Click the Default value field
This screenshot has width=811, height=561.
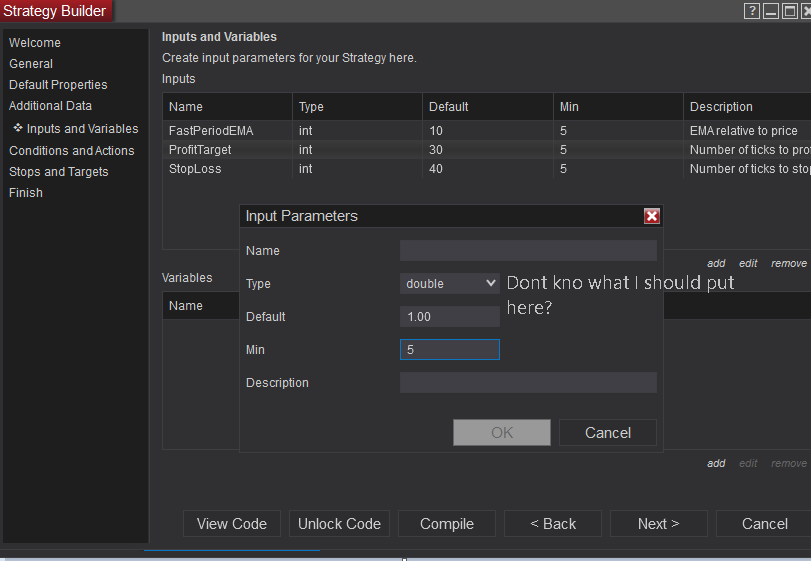[449, 316]
